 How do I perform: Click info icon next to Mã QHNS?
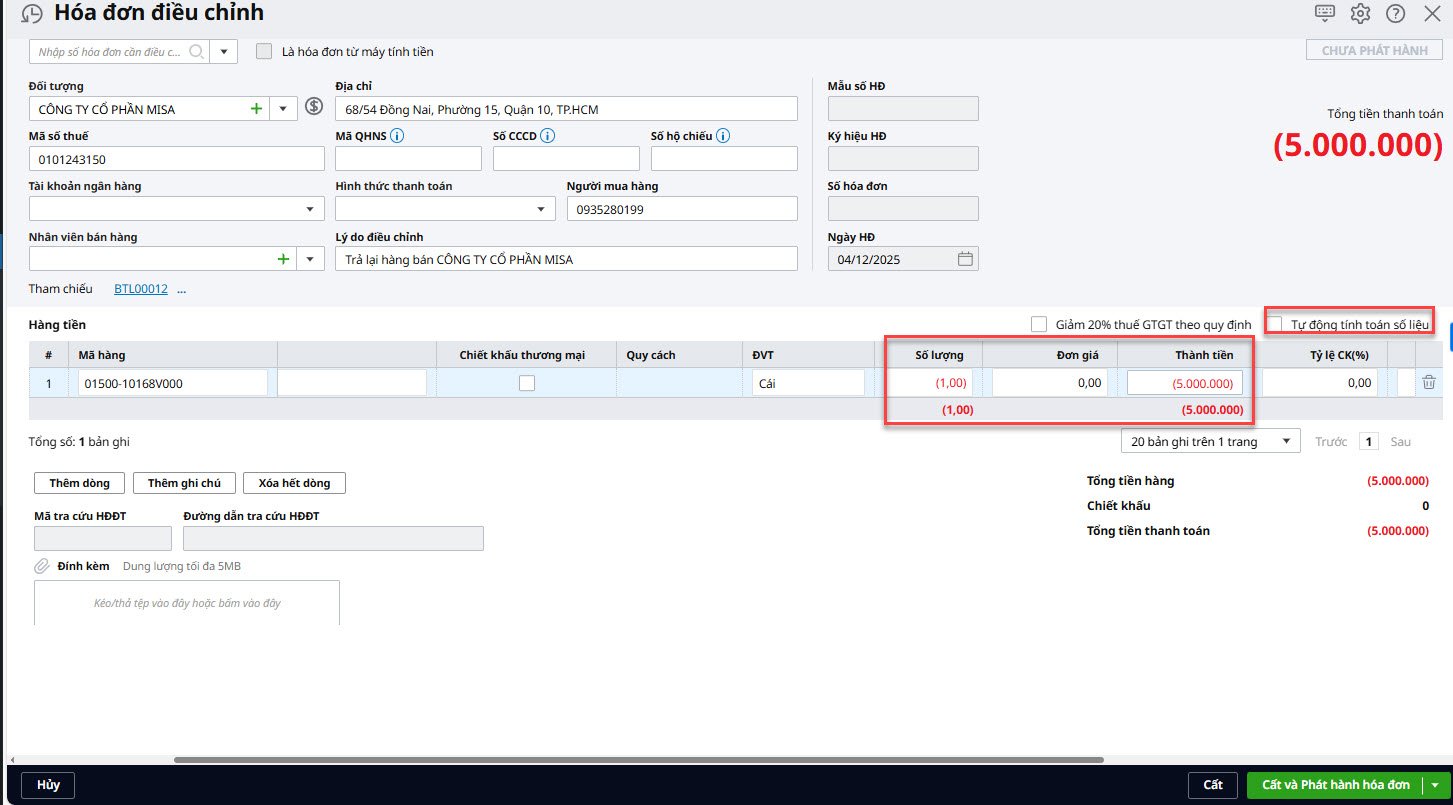(x=397, y=136)
